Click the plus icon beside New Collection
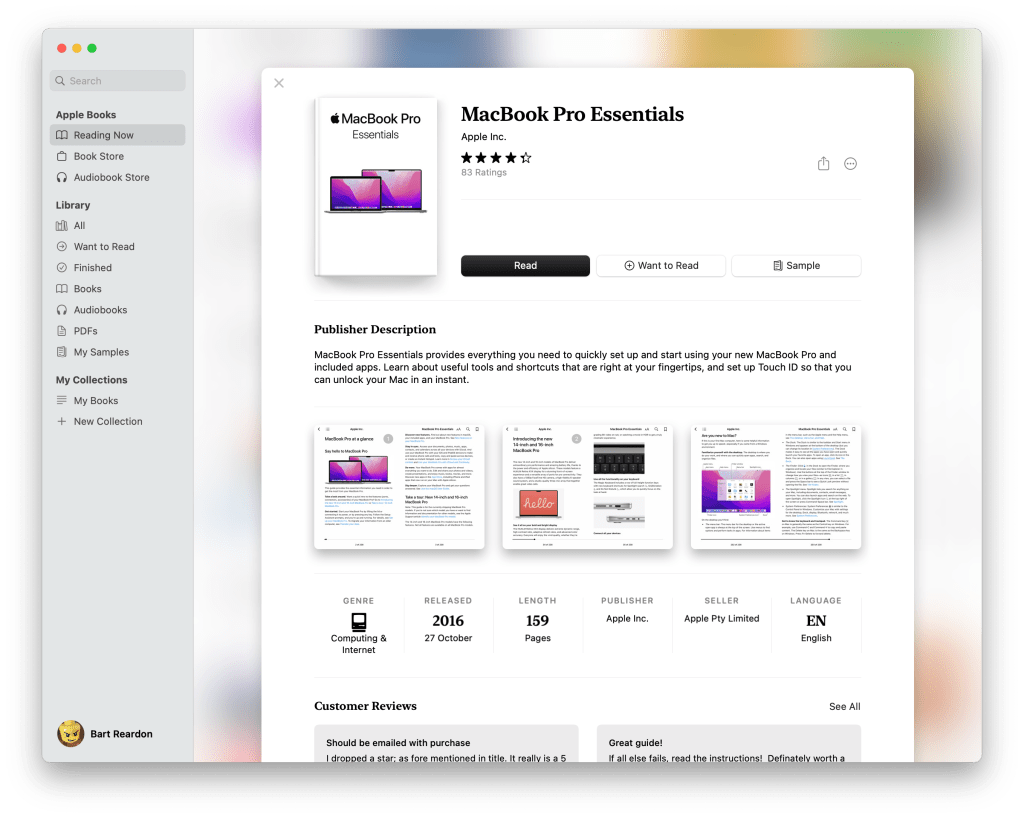Viewport: 1024px width, 818px height. point(62,422)
